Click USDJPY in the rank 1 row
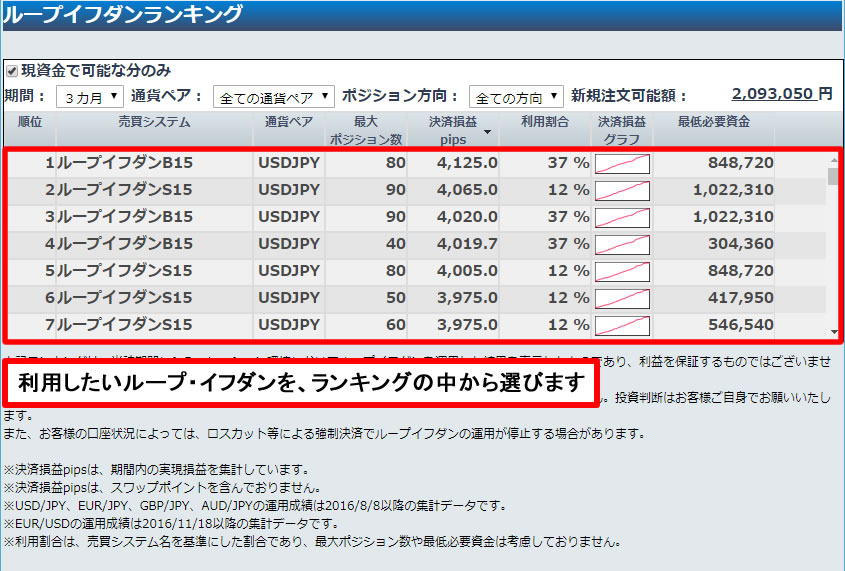 click(289, 163)
